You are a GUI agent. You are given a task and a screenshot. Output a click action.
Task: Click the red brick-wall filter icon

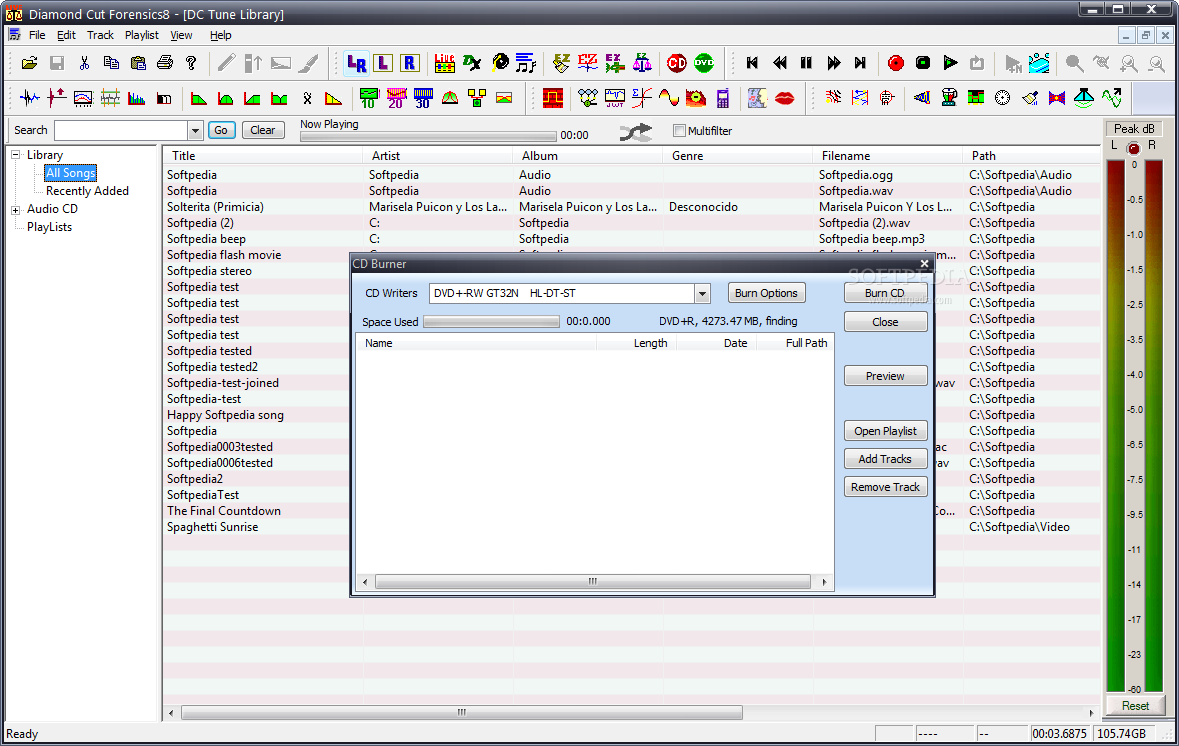[553, 98]
